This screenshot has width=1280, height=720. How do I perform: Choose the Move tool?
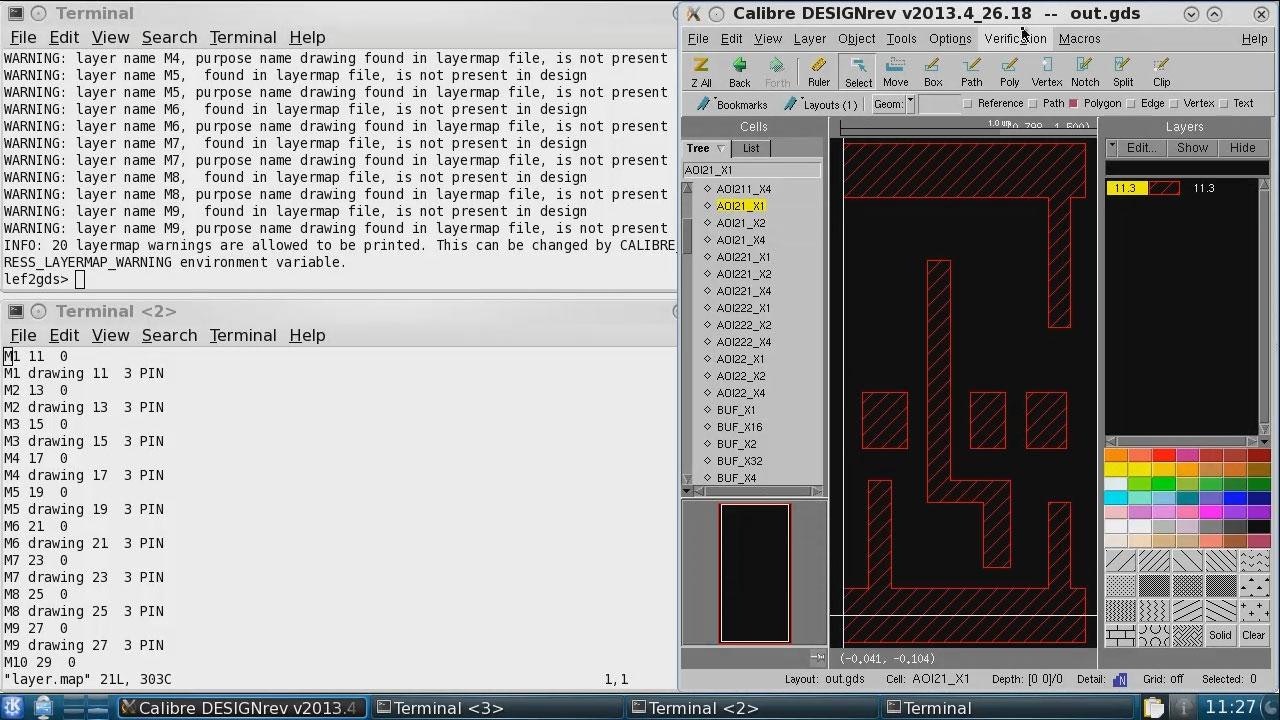point(896,72)
